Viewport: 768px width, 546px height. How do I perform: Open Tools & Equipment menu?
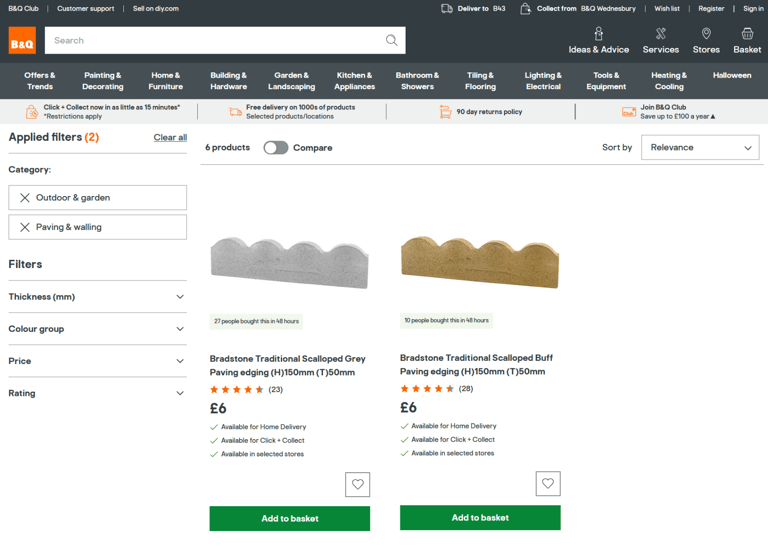click(606, 81)
